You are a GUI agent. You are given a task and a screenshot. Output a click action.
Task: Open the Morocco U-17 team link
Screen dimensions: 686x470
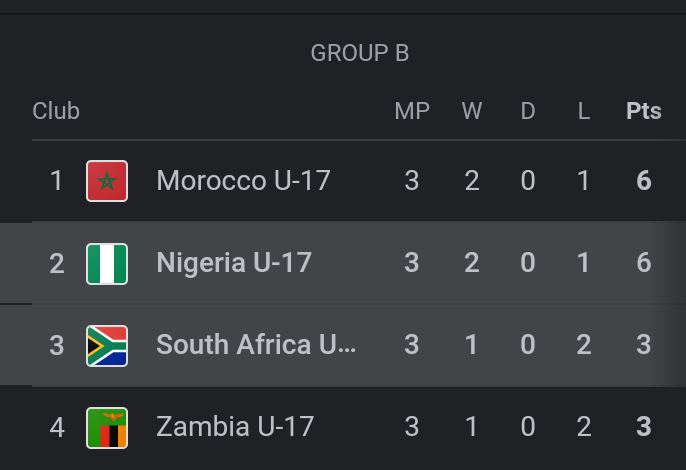pos(243,181)
